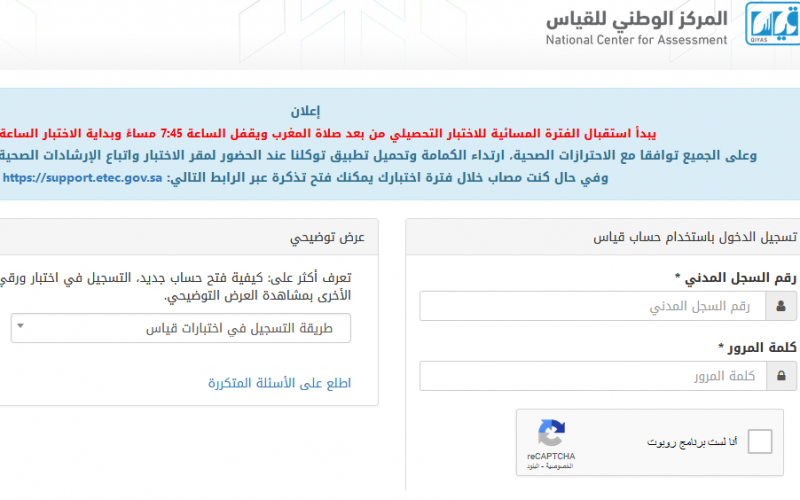This screenshot has width=800, height=500.
Task: Click the small arrow on the demo dropdown
Action: (20, 326)
